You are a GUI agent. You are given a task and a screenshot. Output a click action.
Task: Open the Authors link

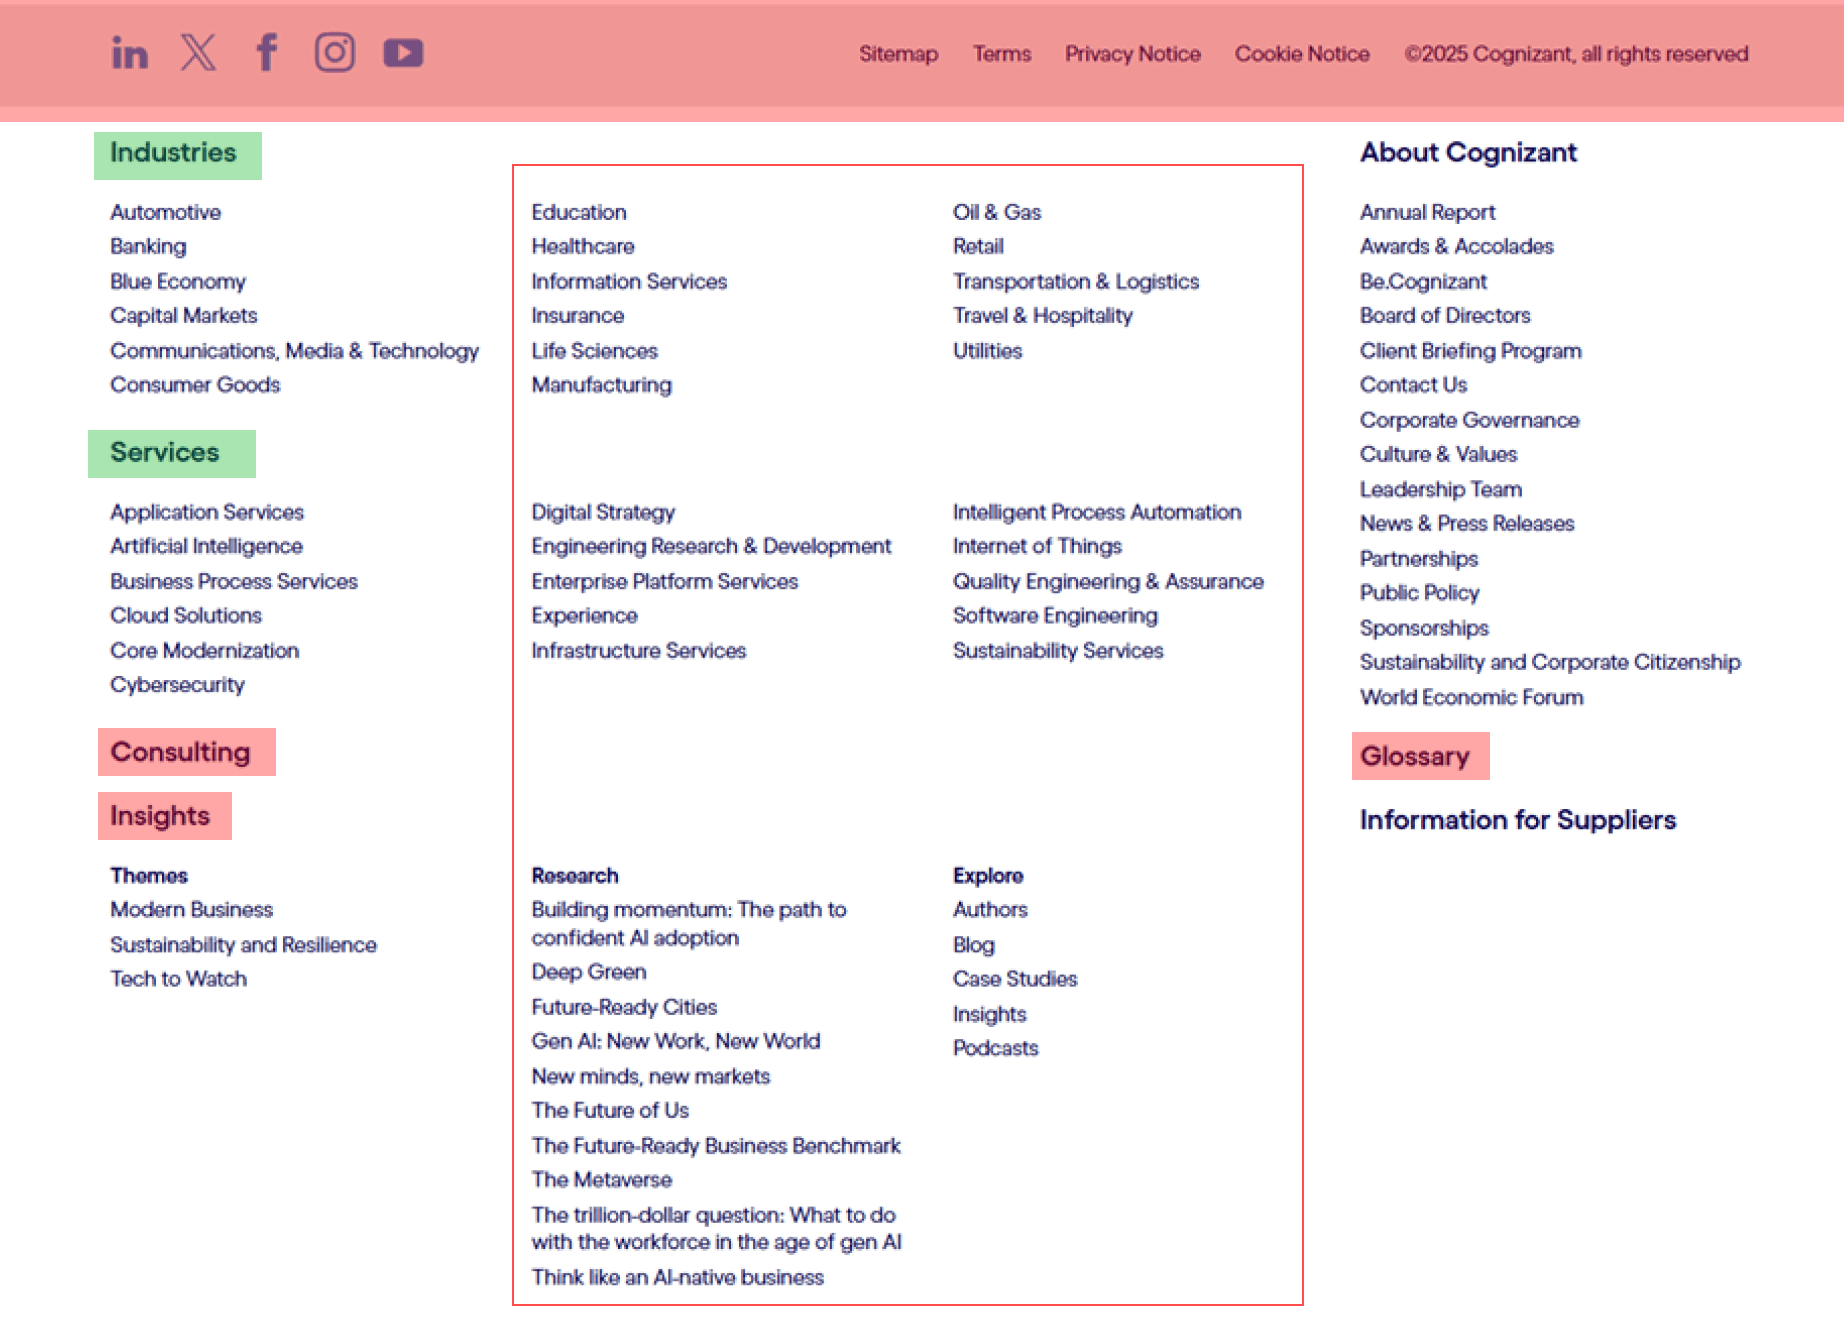(990, 910)
